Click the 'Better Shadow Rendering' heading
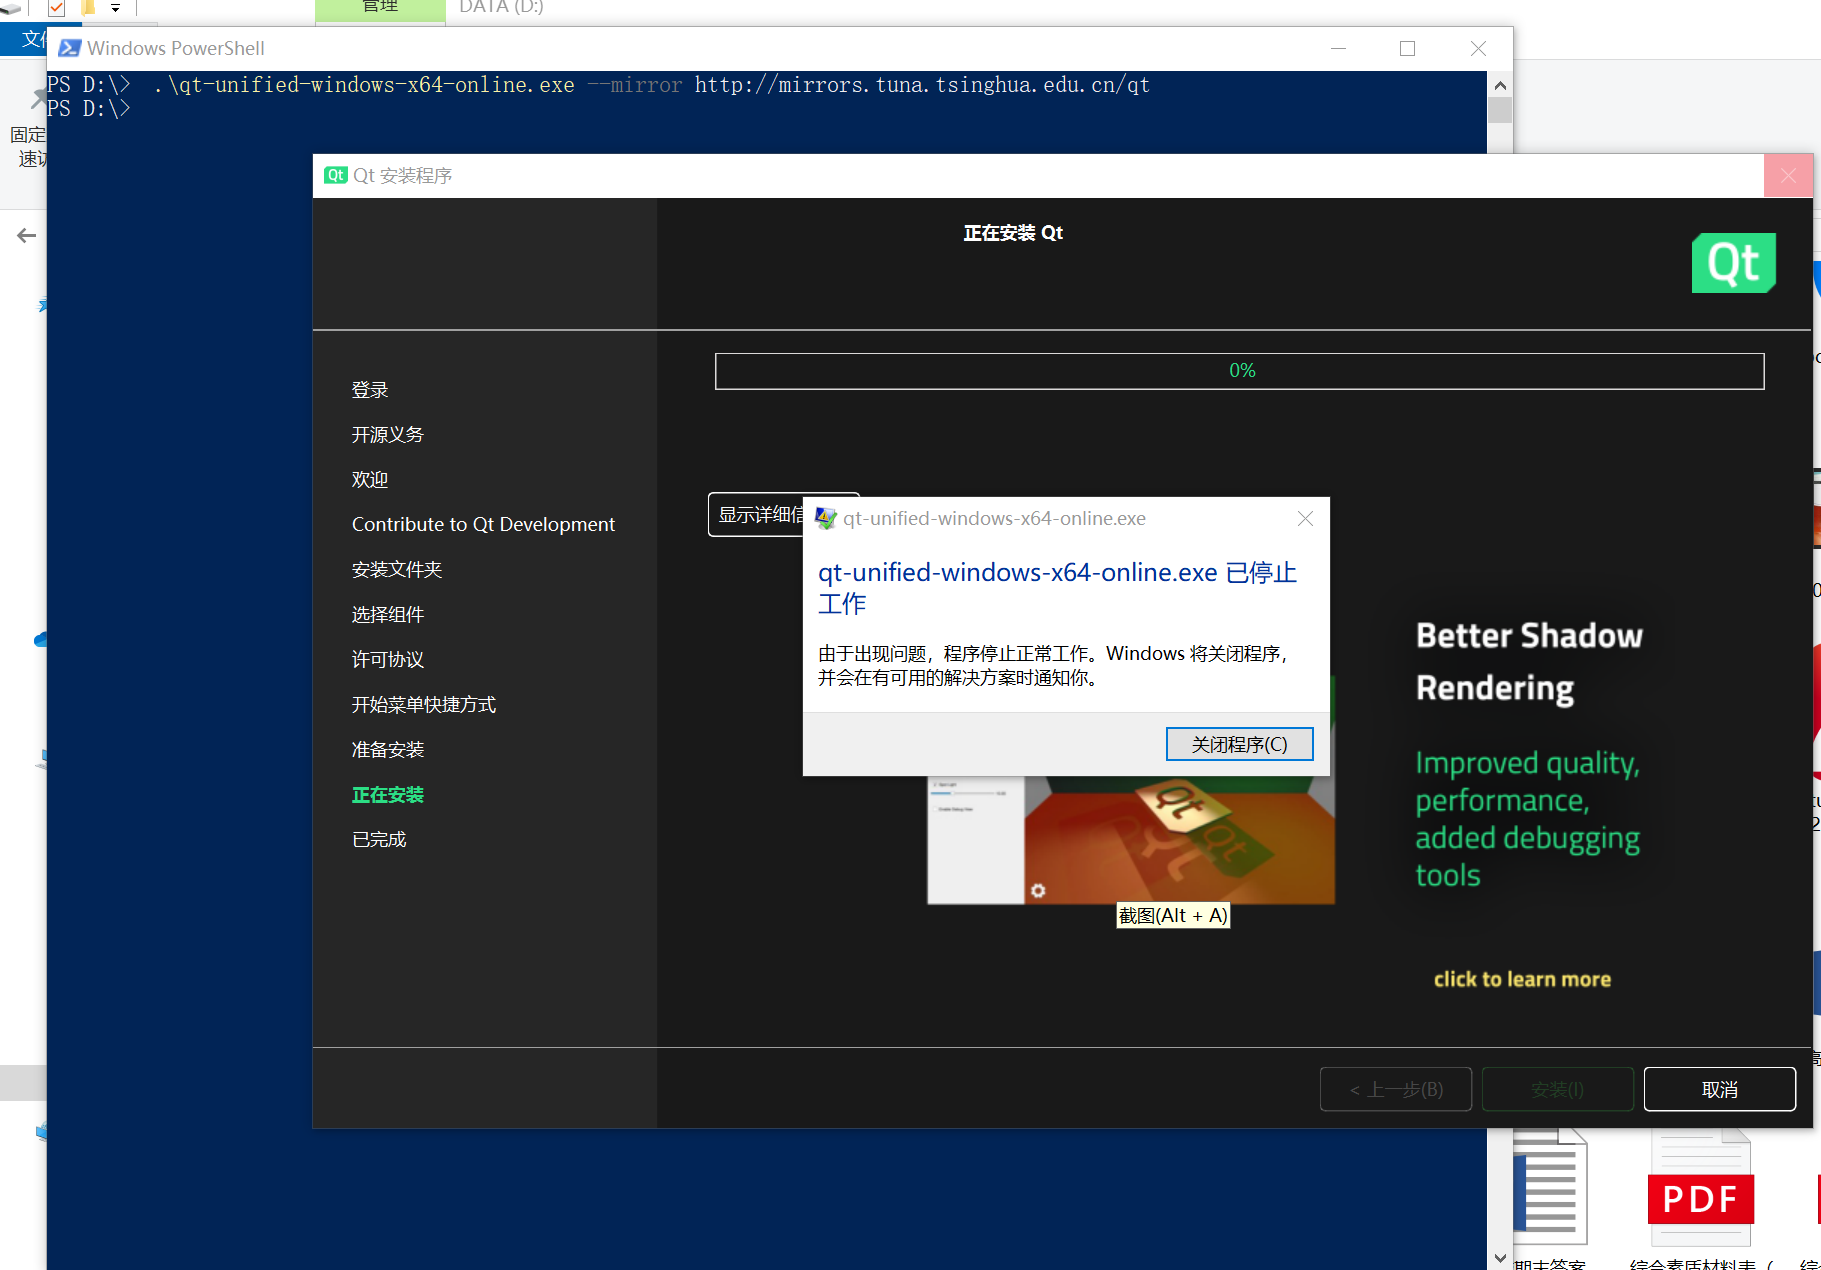Viewport: 1821px width, 1270px height. [1529, 662]
